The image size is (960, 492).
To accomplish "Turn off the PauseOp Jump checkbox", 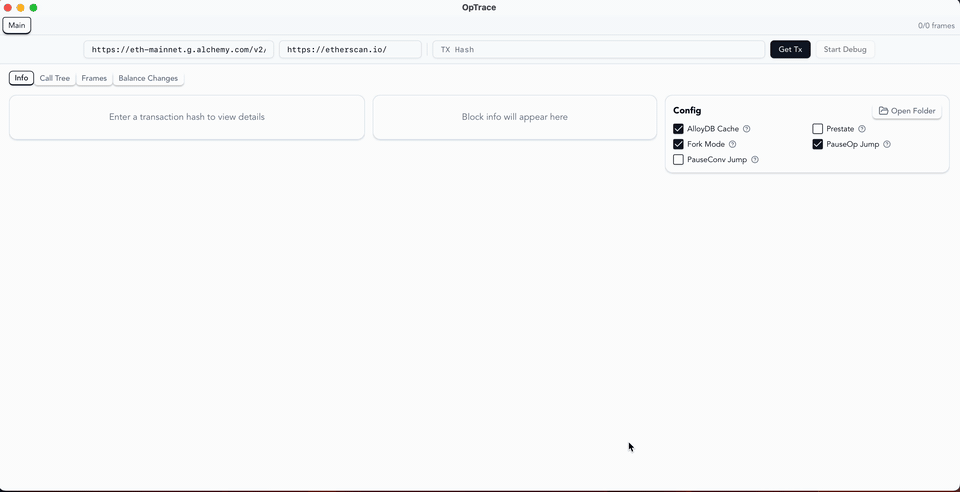I will coord(818,144).
